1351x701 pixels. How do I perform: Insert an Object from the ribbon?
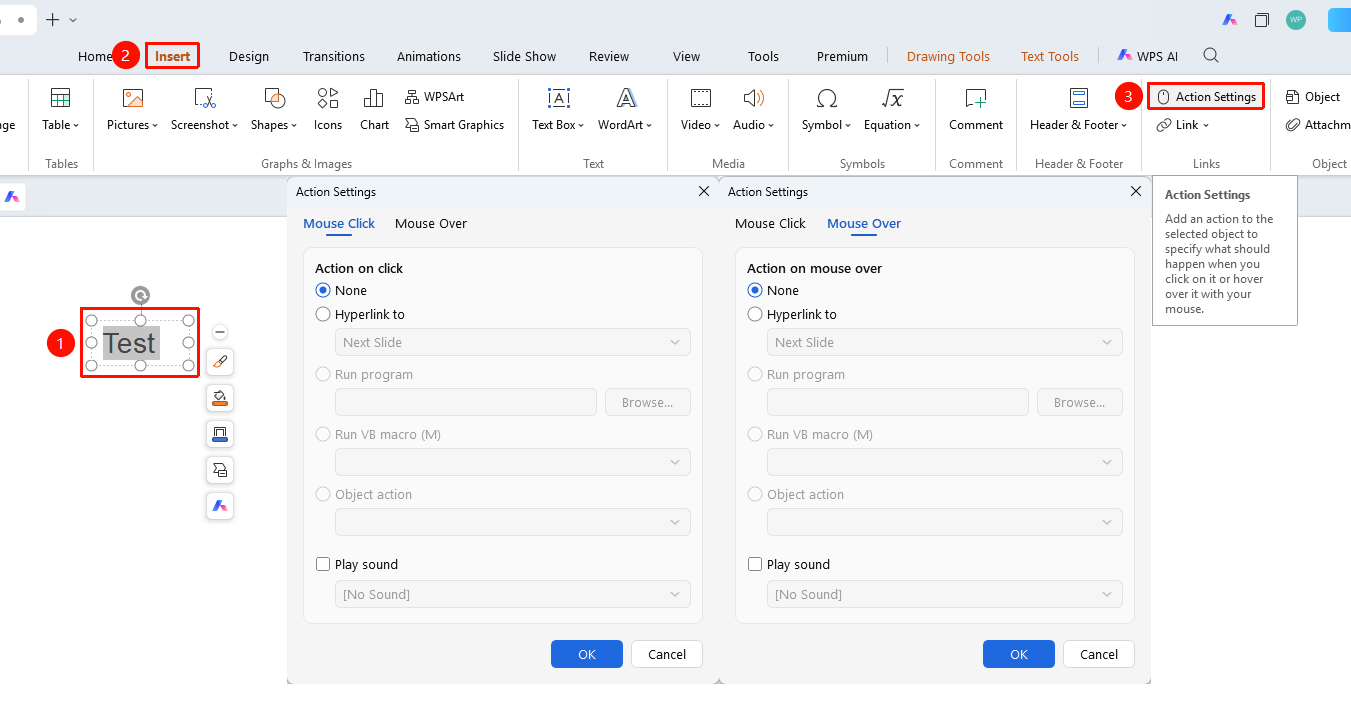[x=1313, y=97]
